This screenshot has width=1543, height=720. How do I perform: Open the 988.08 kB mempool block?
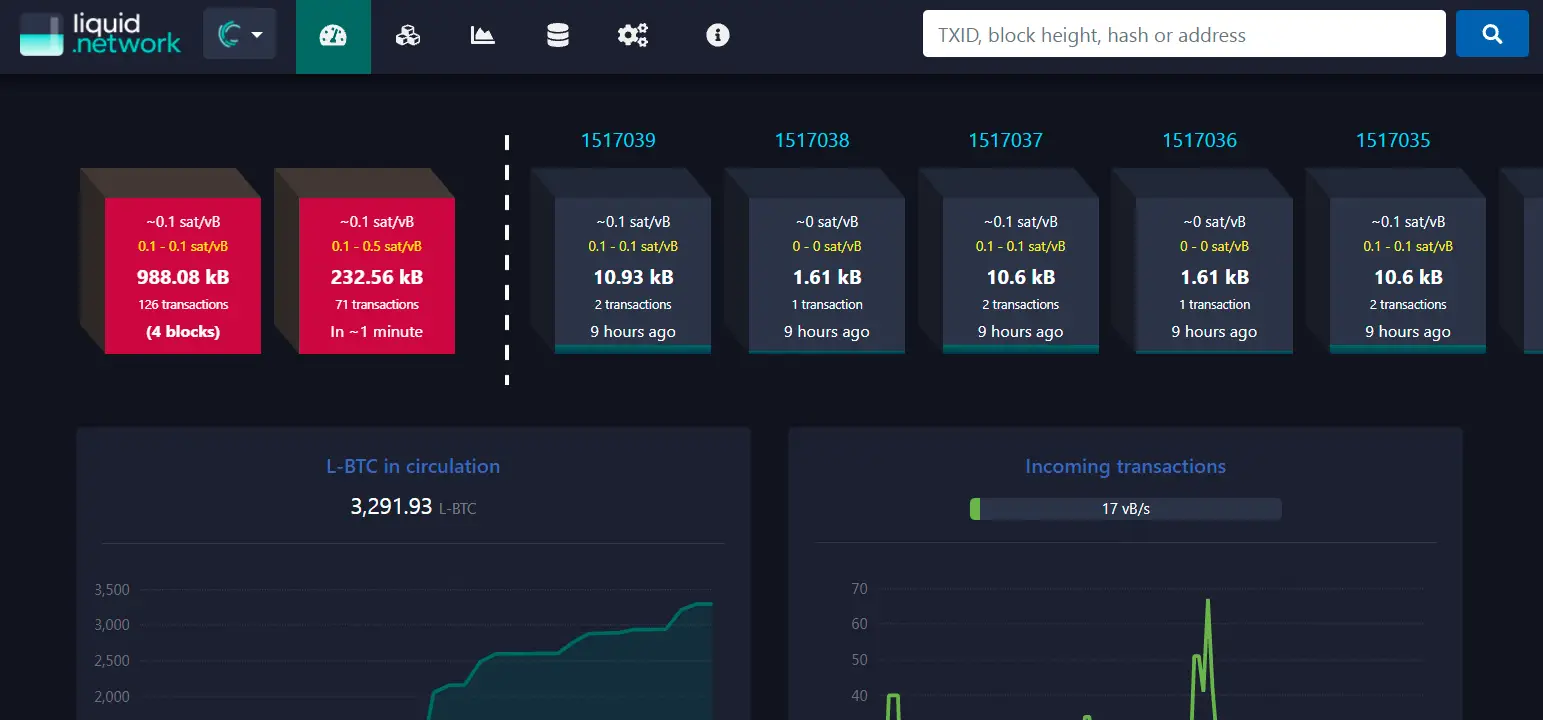click(183, 276)
